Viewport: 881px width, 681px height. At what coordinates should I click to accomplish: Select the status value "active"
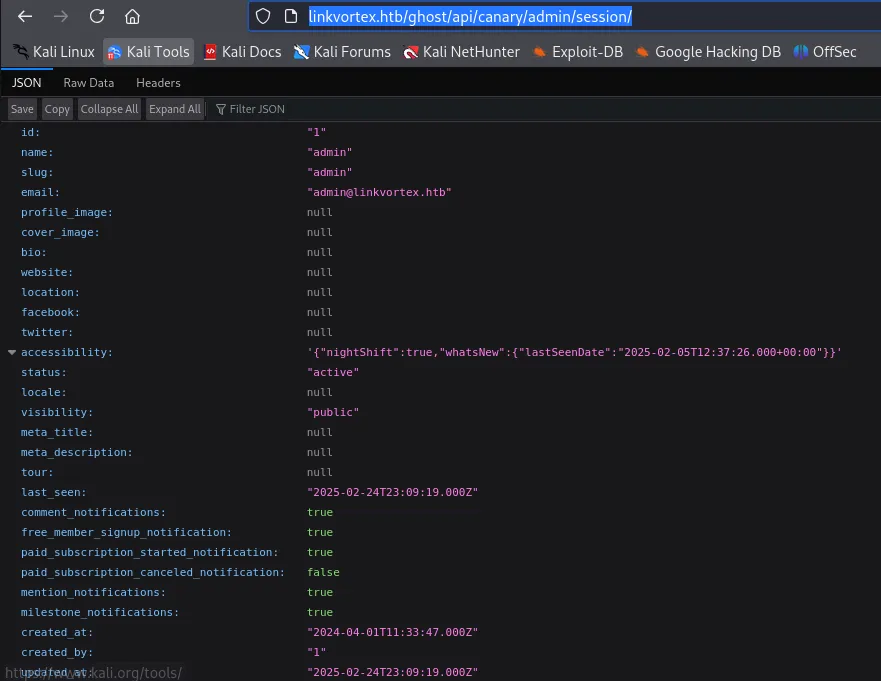[333, 372]
